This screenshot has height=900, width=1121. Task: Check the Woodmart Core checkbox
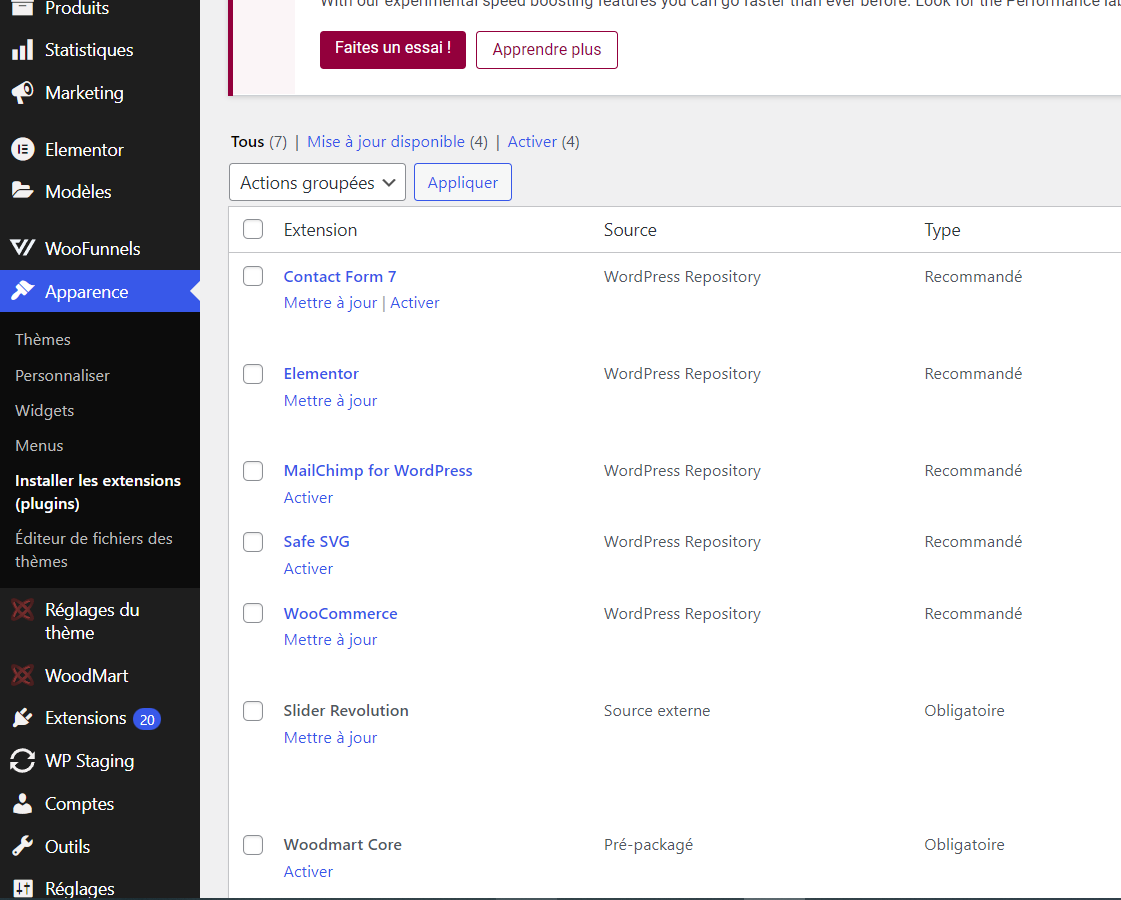click(253, 845)
